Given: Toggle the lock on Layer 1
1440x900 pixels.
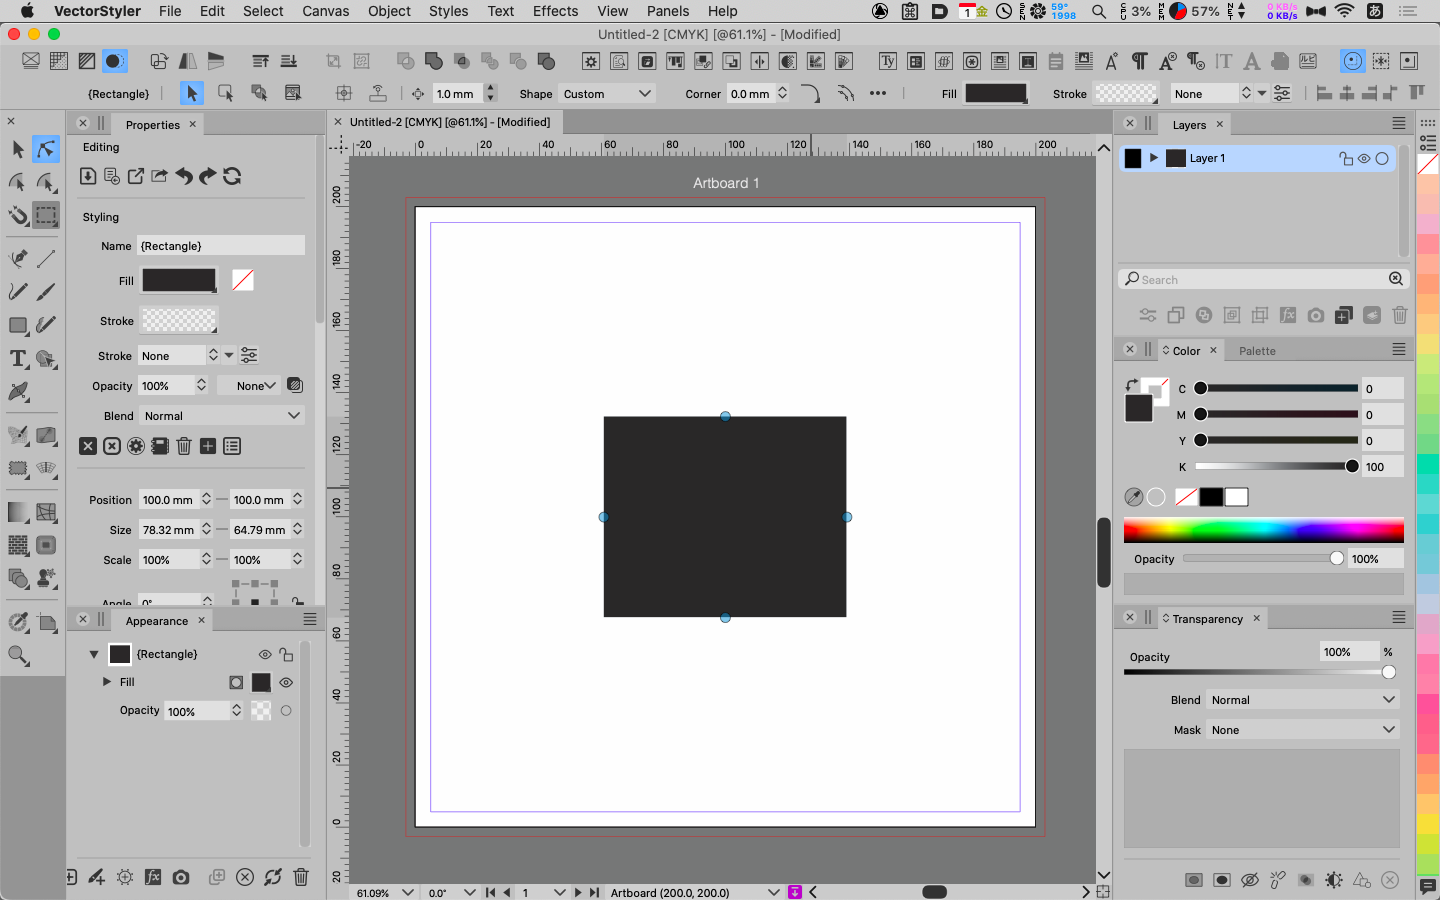Looking at the screenshot, I should 1346,158.
